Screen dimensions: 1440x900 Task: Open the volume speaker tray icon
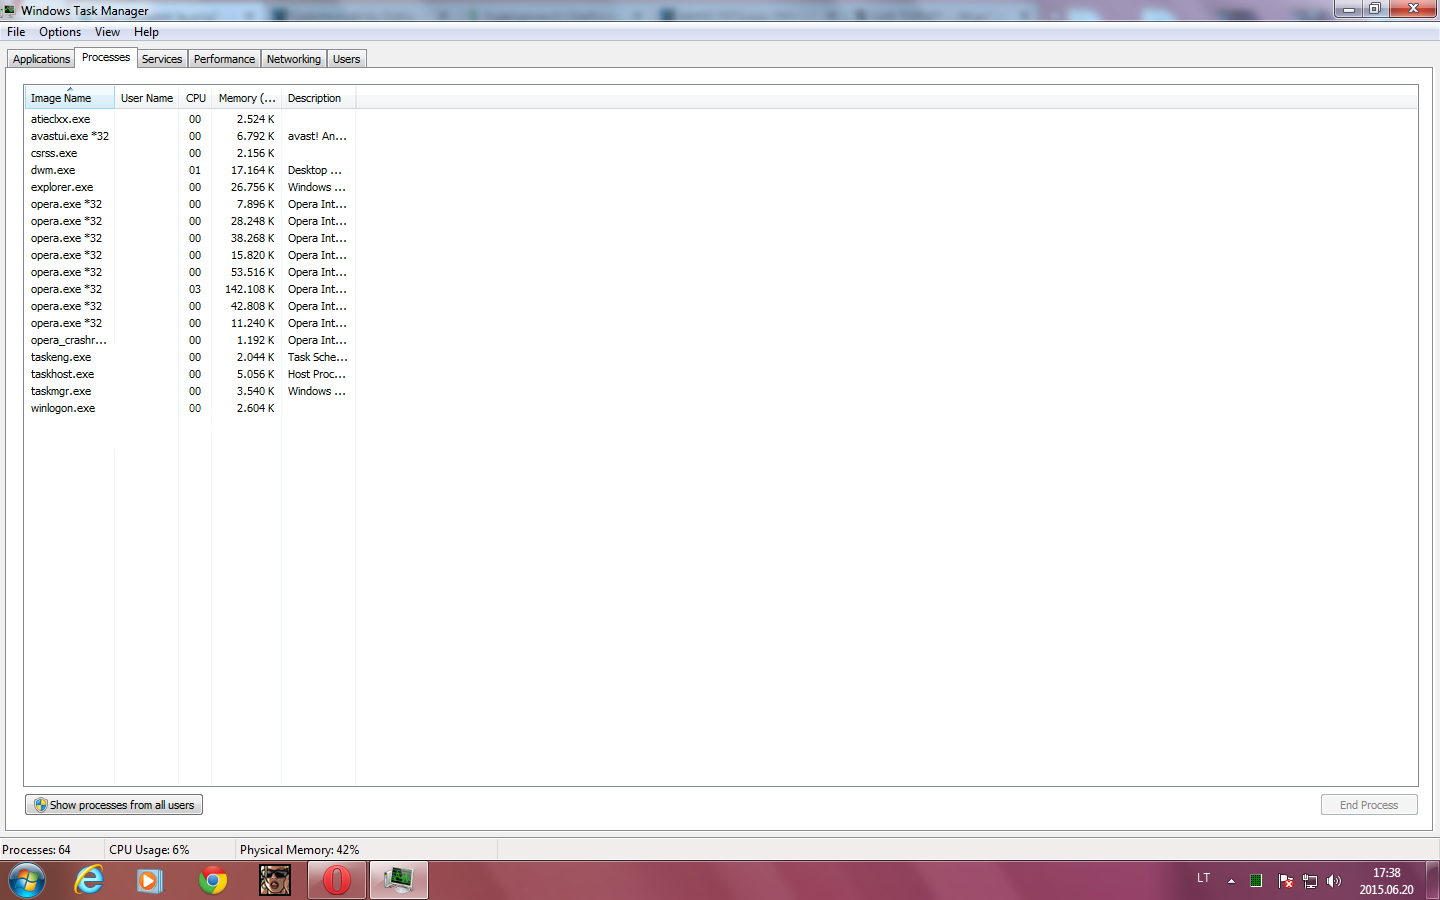[x=1334, y=881]
